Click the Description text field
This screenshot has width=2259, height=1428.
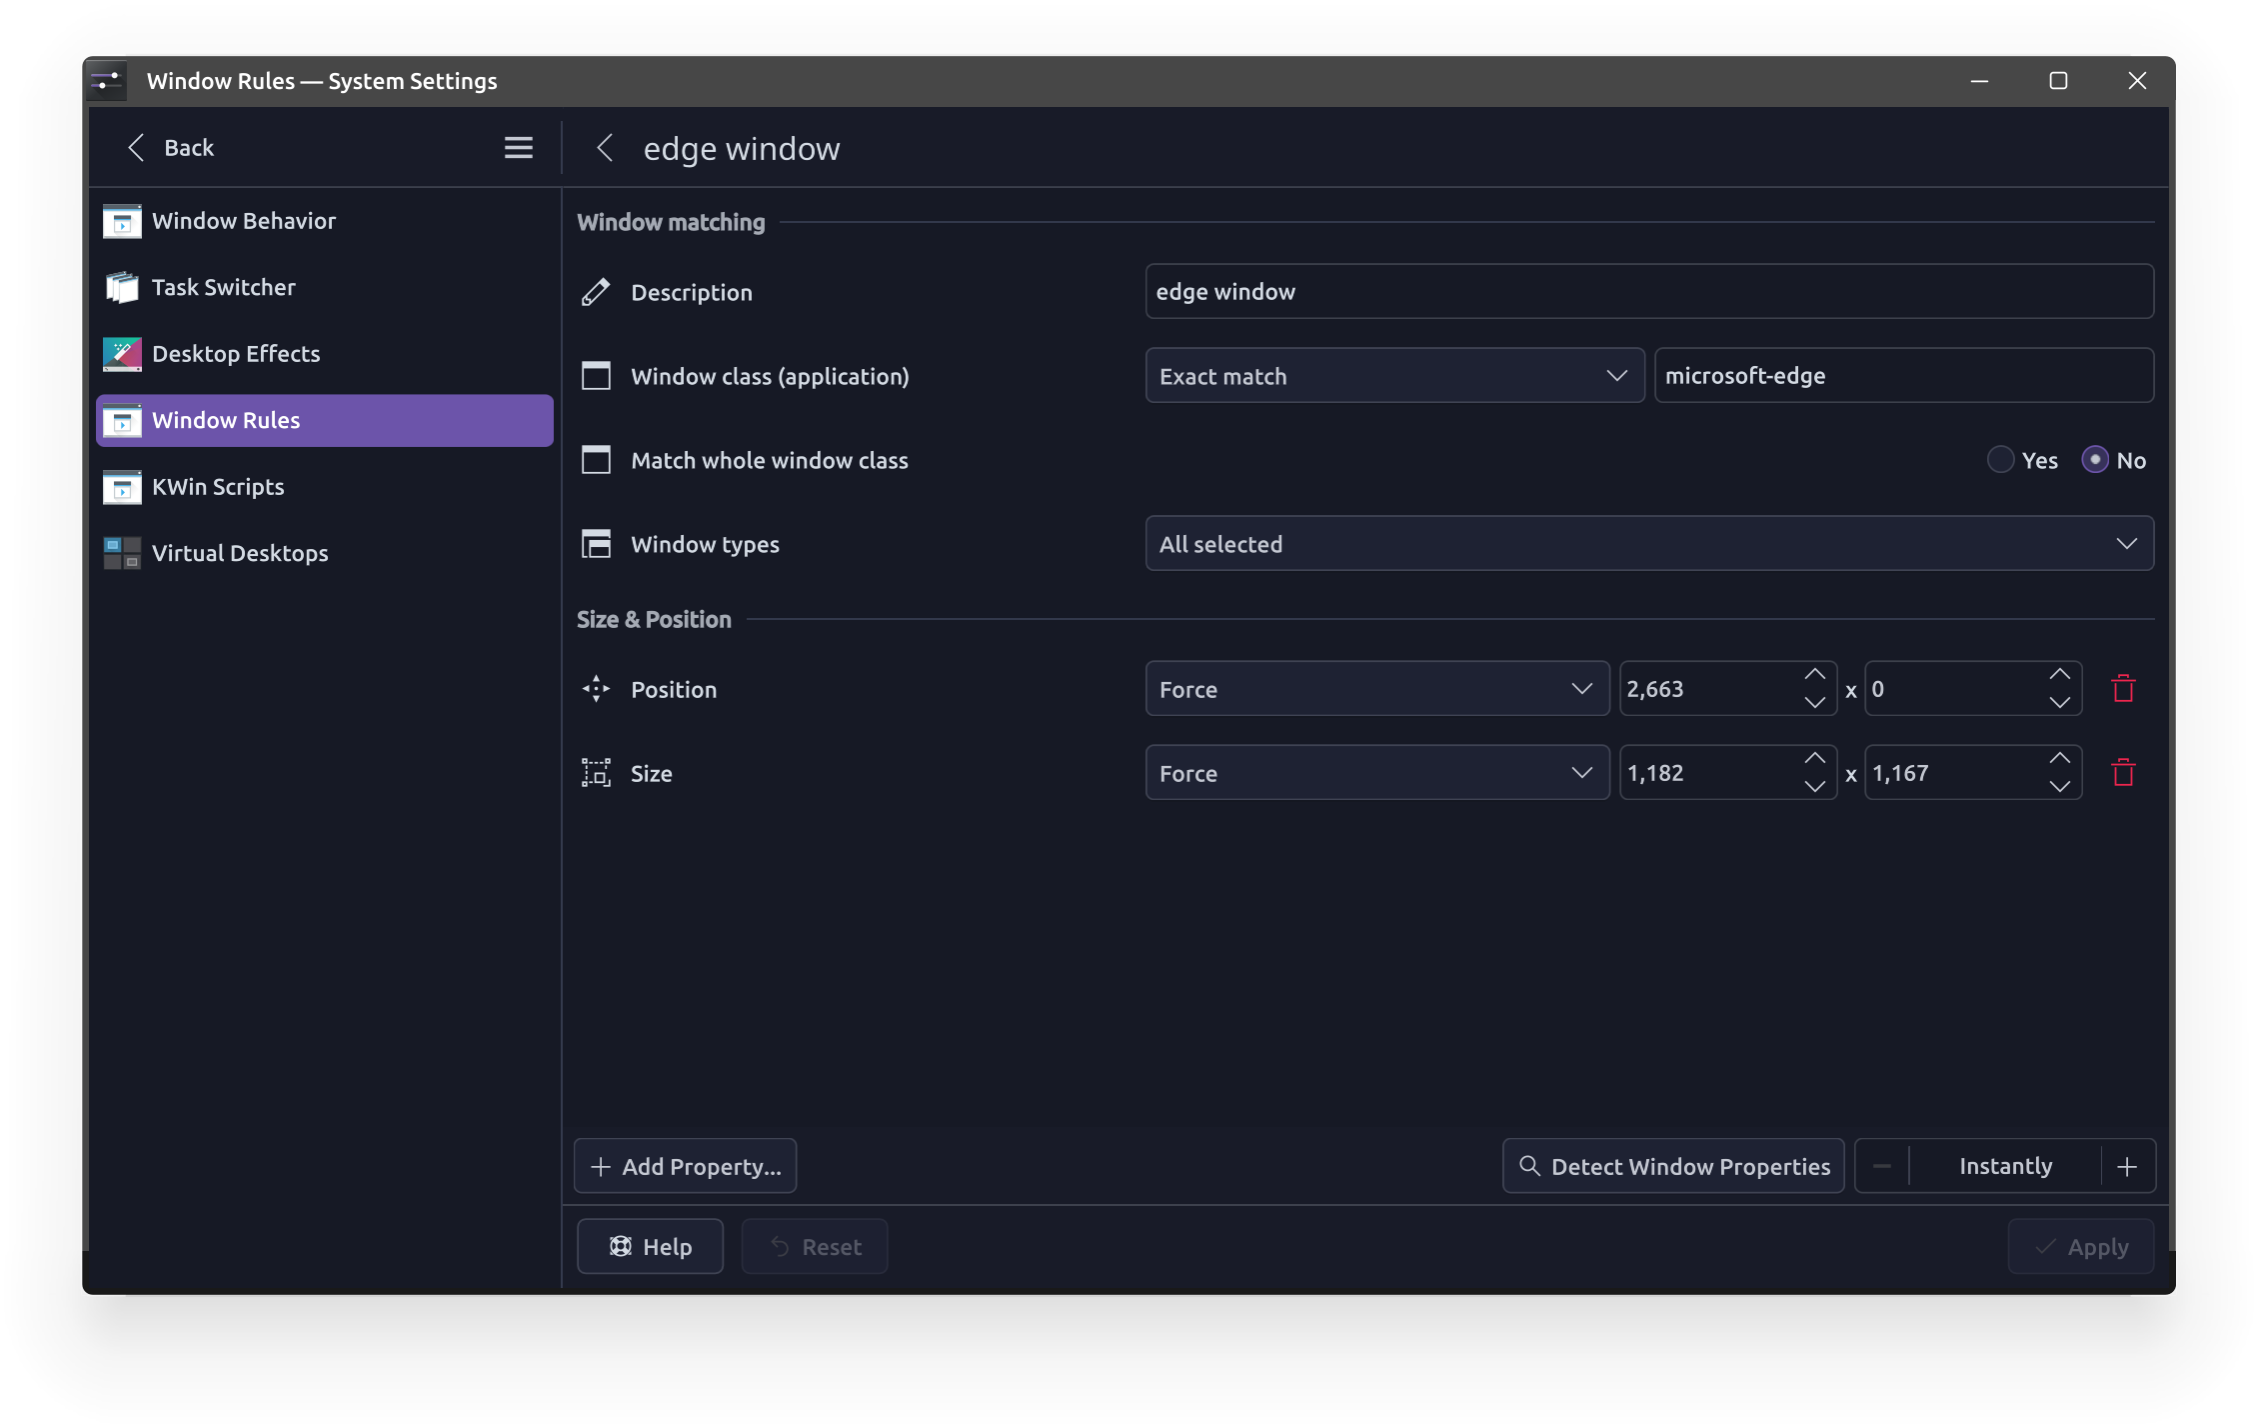click(1649, 292)
